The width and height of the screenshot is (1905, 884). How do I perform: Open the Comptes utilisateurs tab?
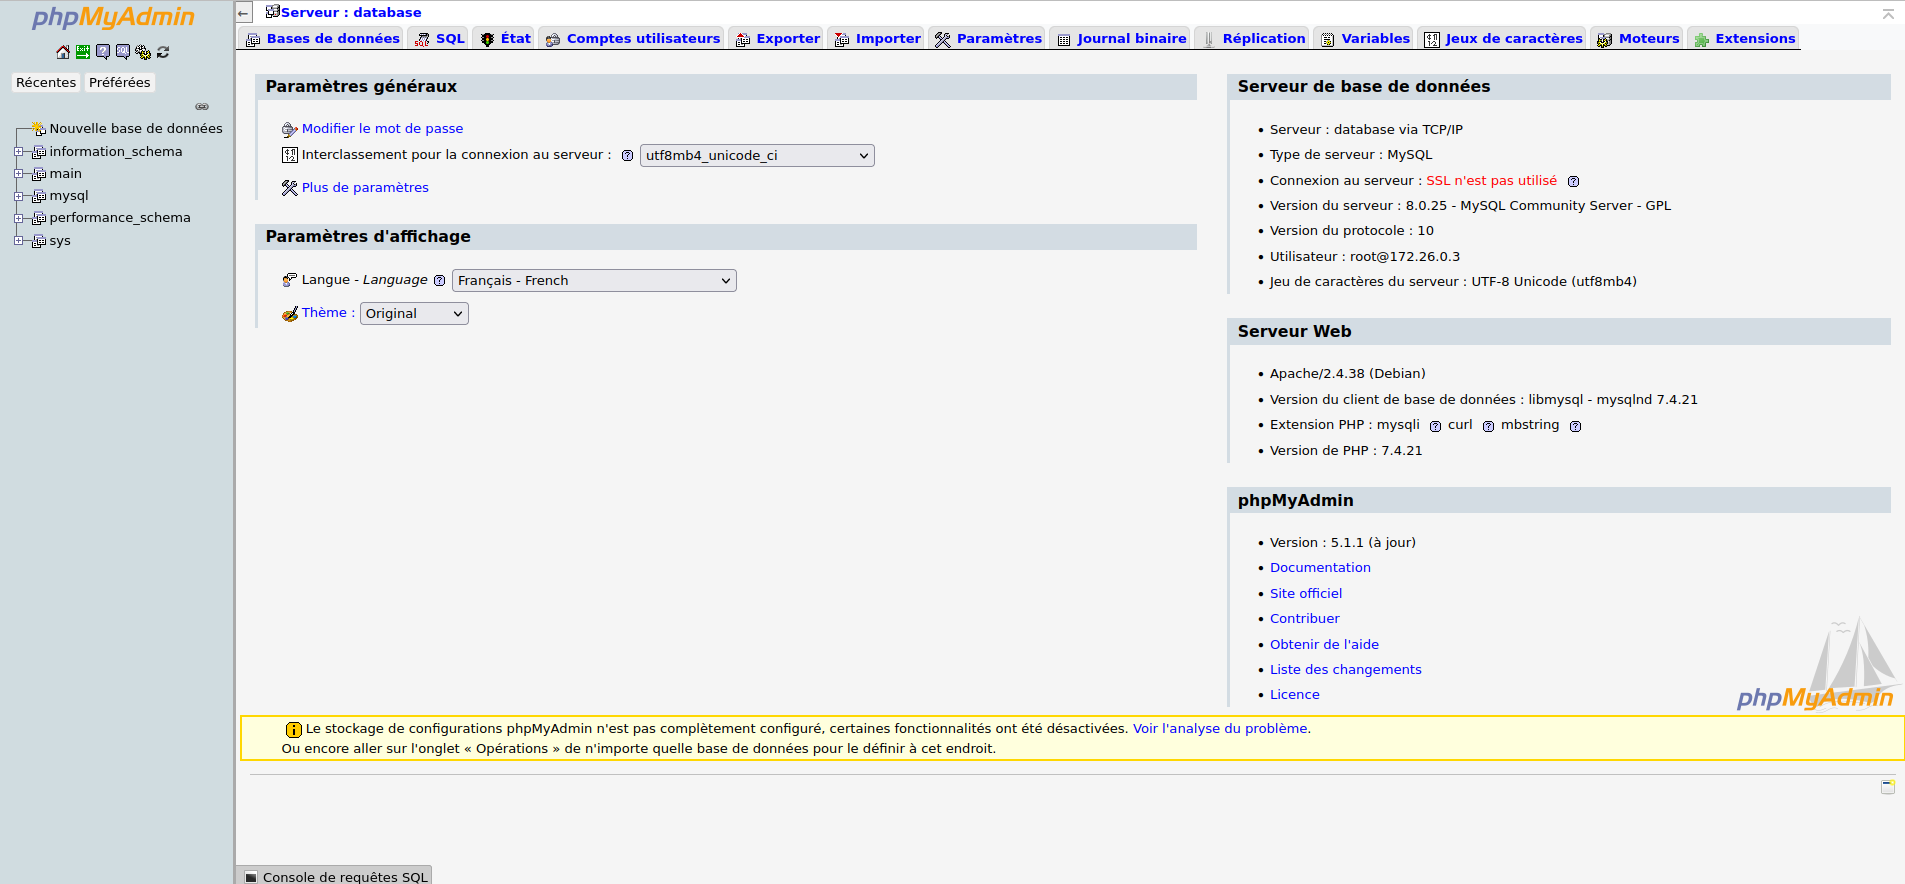click(x=632, y=39)
